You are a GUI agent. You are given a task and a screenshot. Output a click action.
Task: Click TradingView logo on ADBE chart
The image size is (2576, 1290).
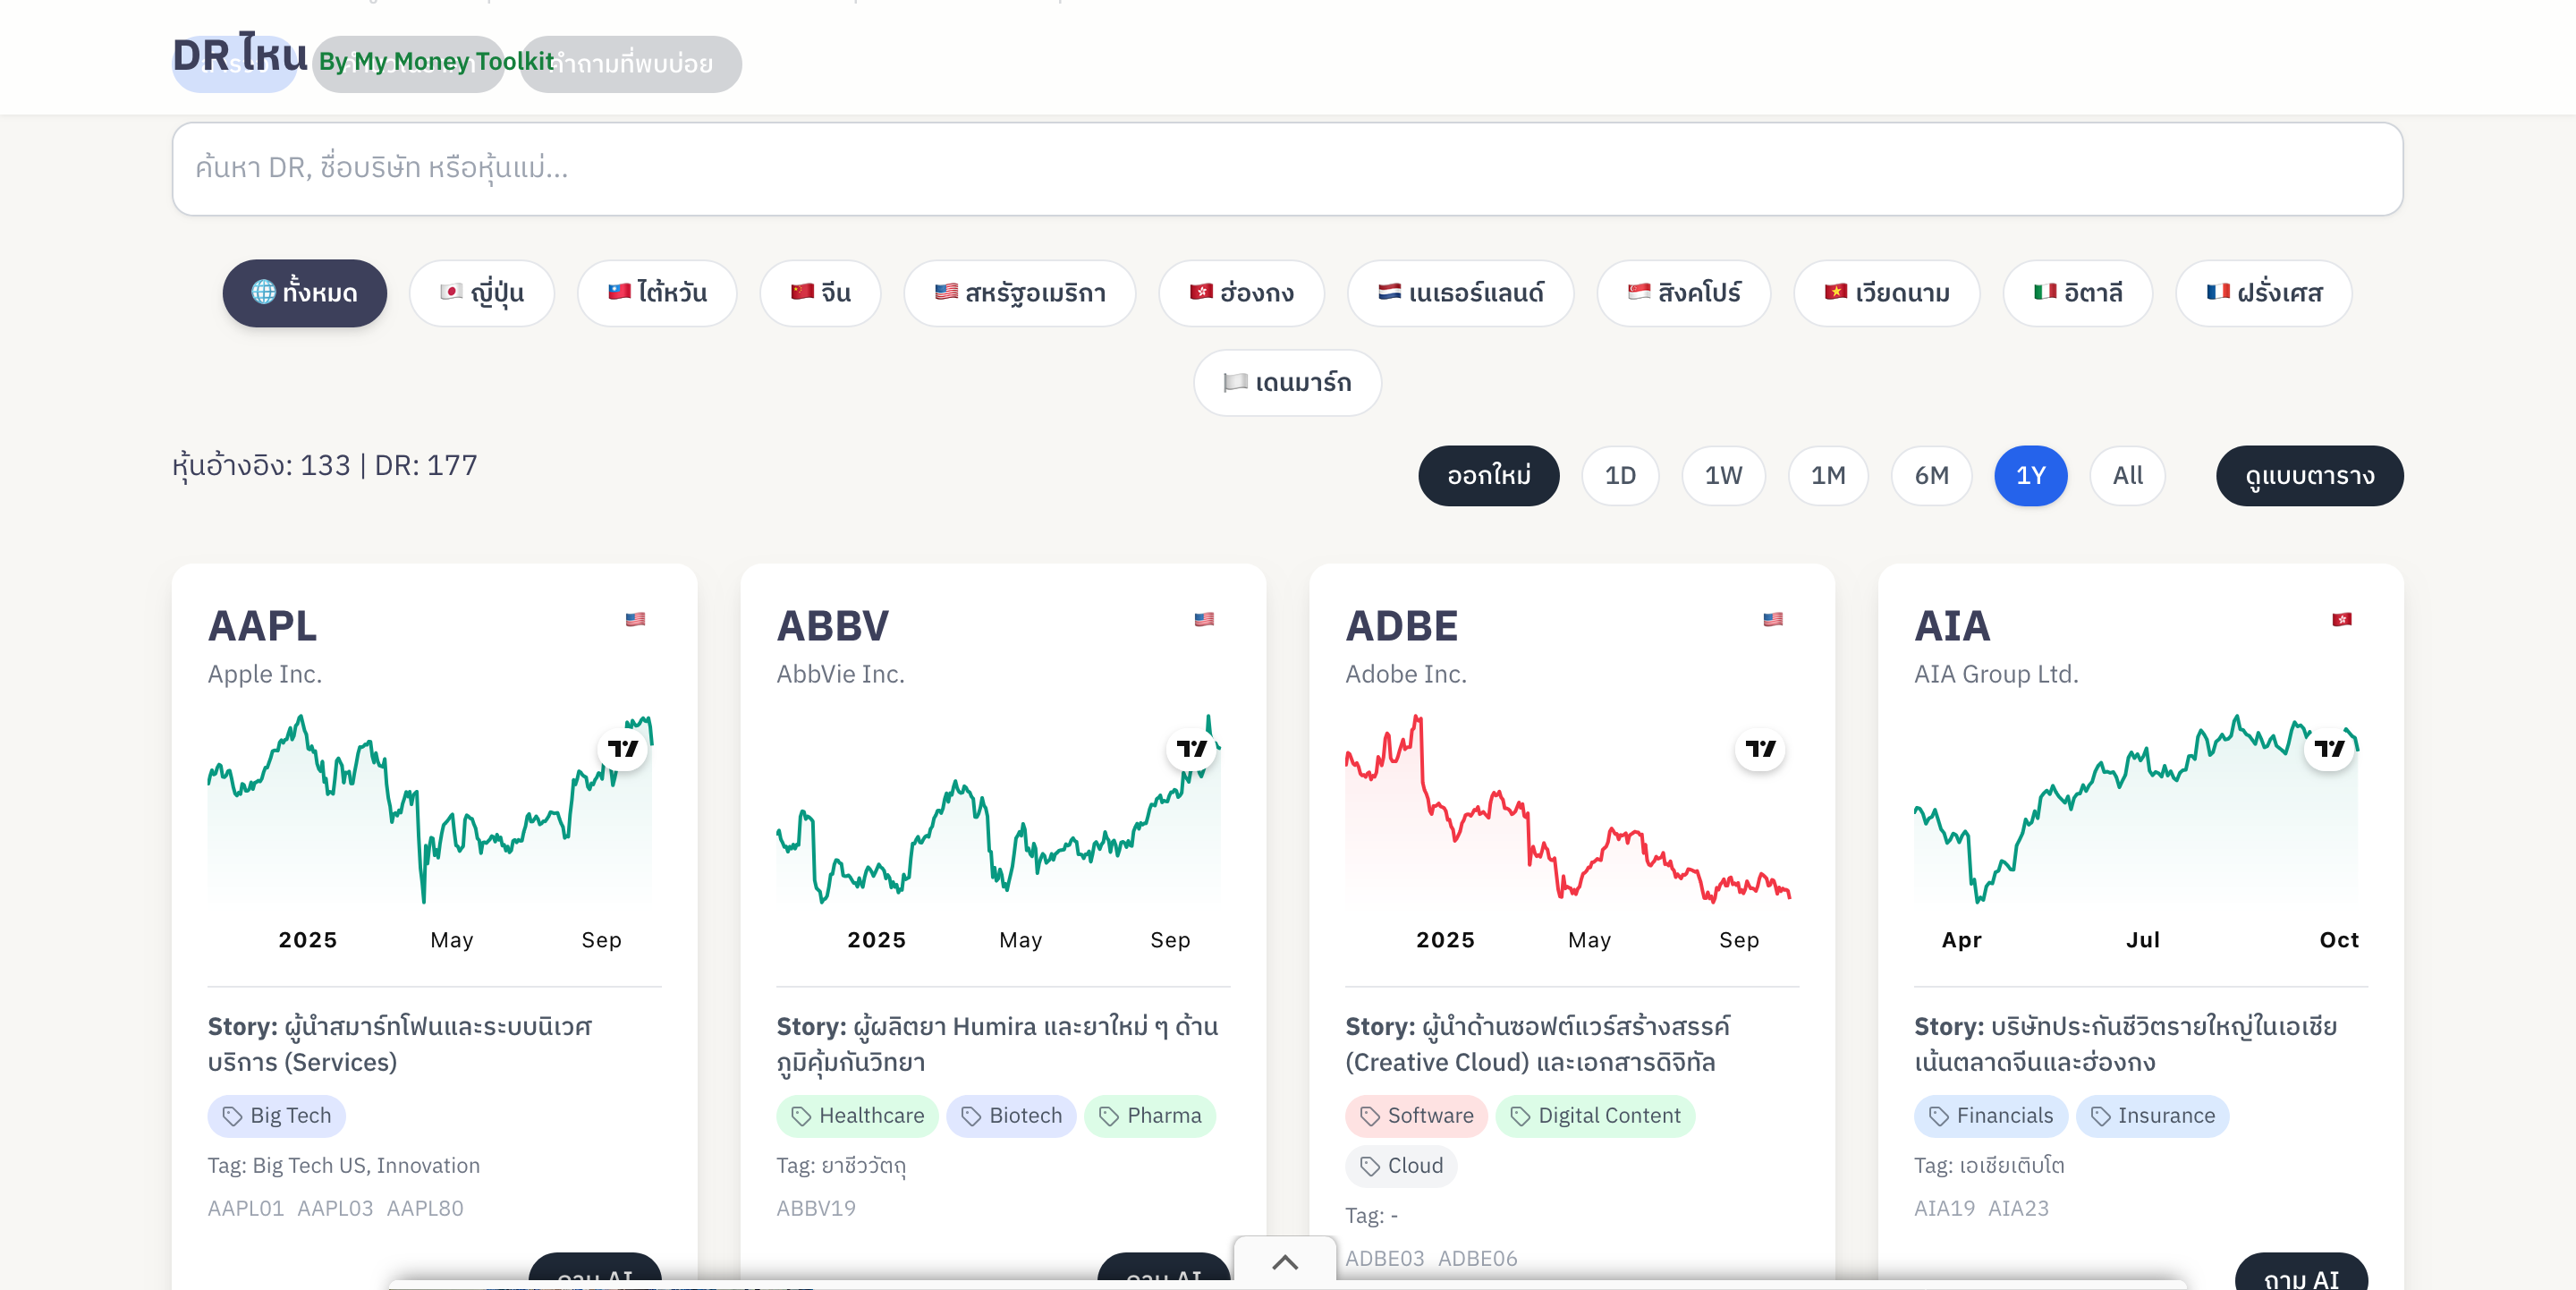[x=1760, y=748]
